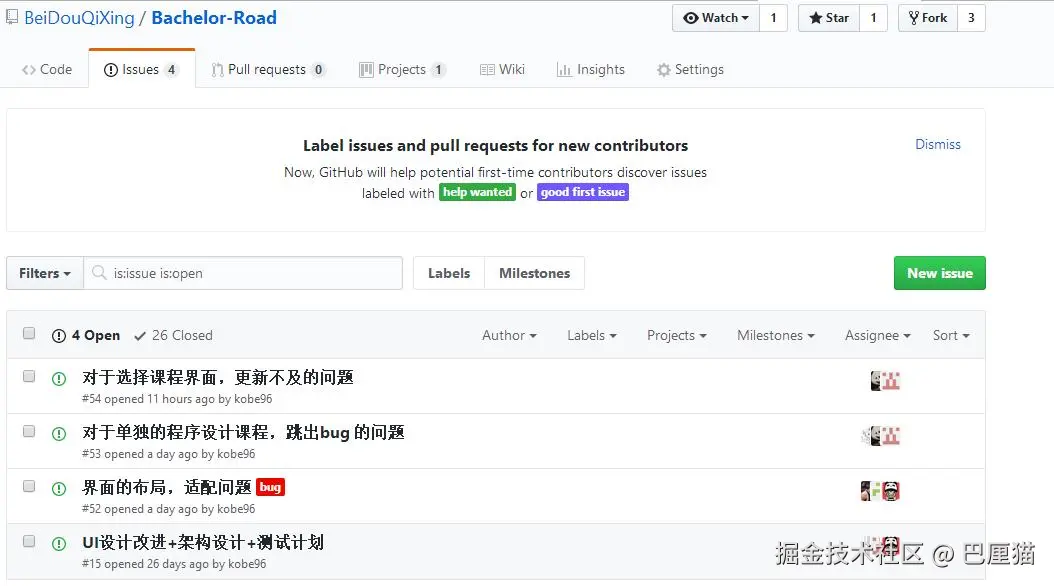Click the green help wanted label

coord(477,192)
